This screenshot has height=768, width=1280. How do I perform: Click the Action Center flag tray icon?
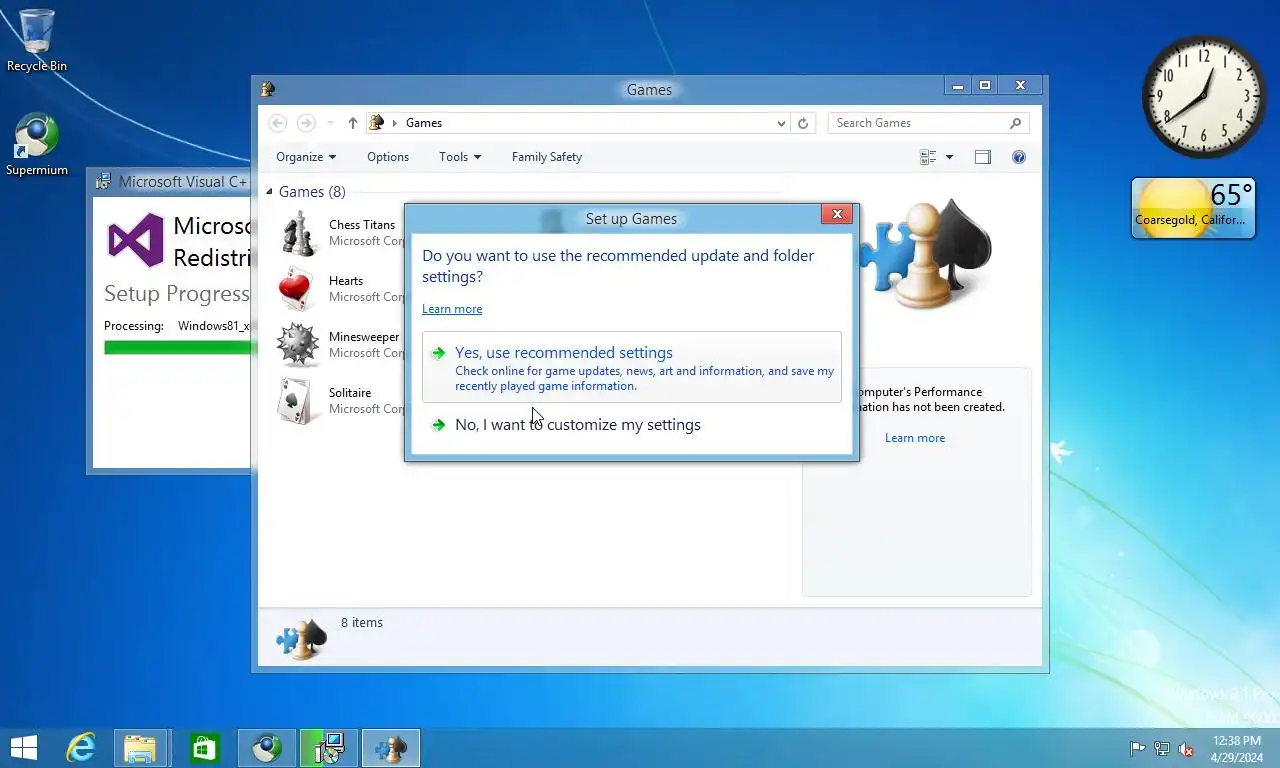(x=1137, y=748)
